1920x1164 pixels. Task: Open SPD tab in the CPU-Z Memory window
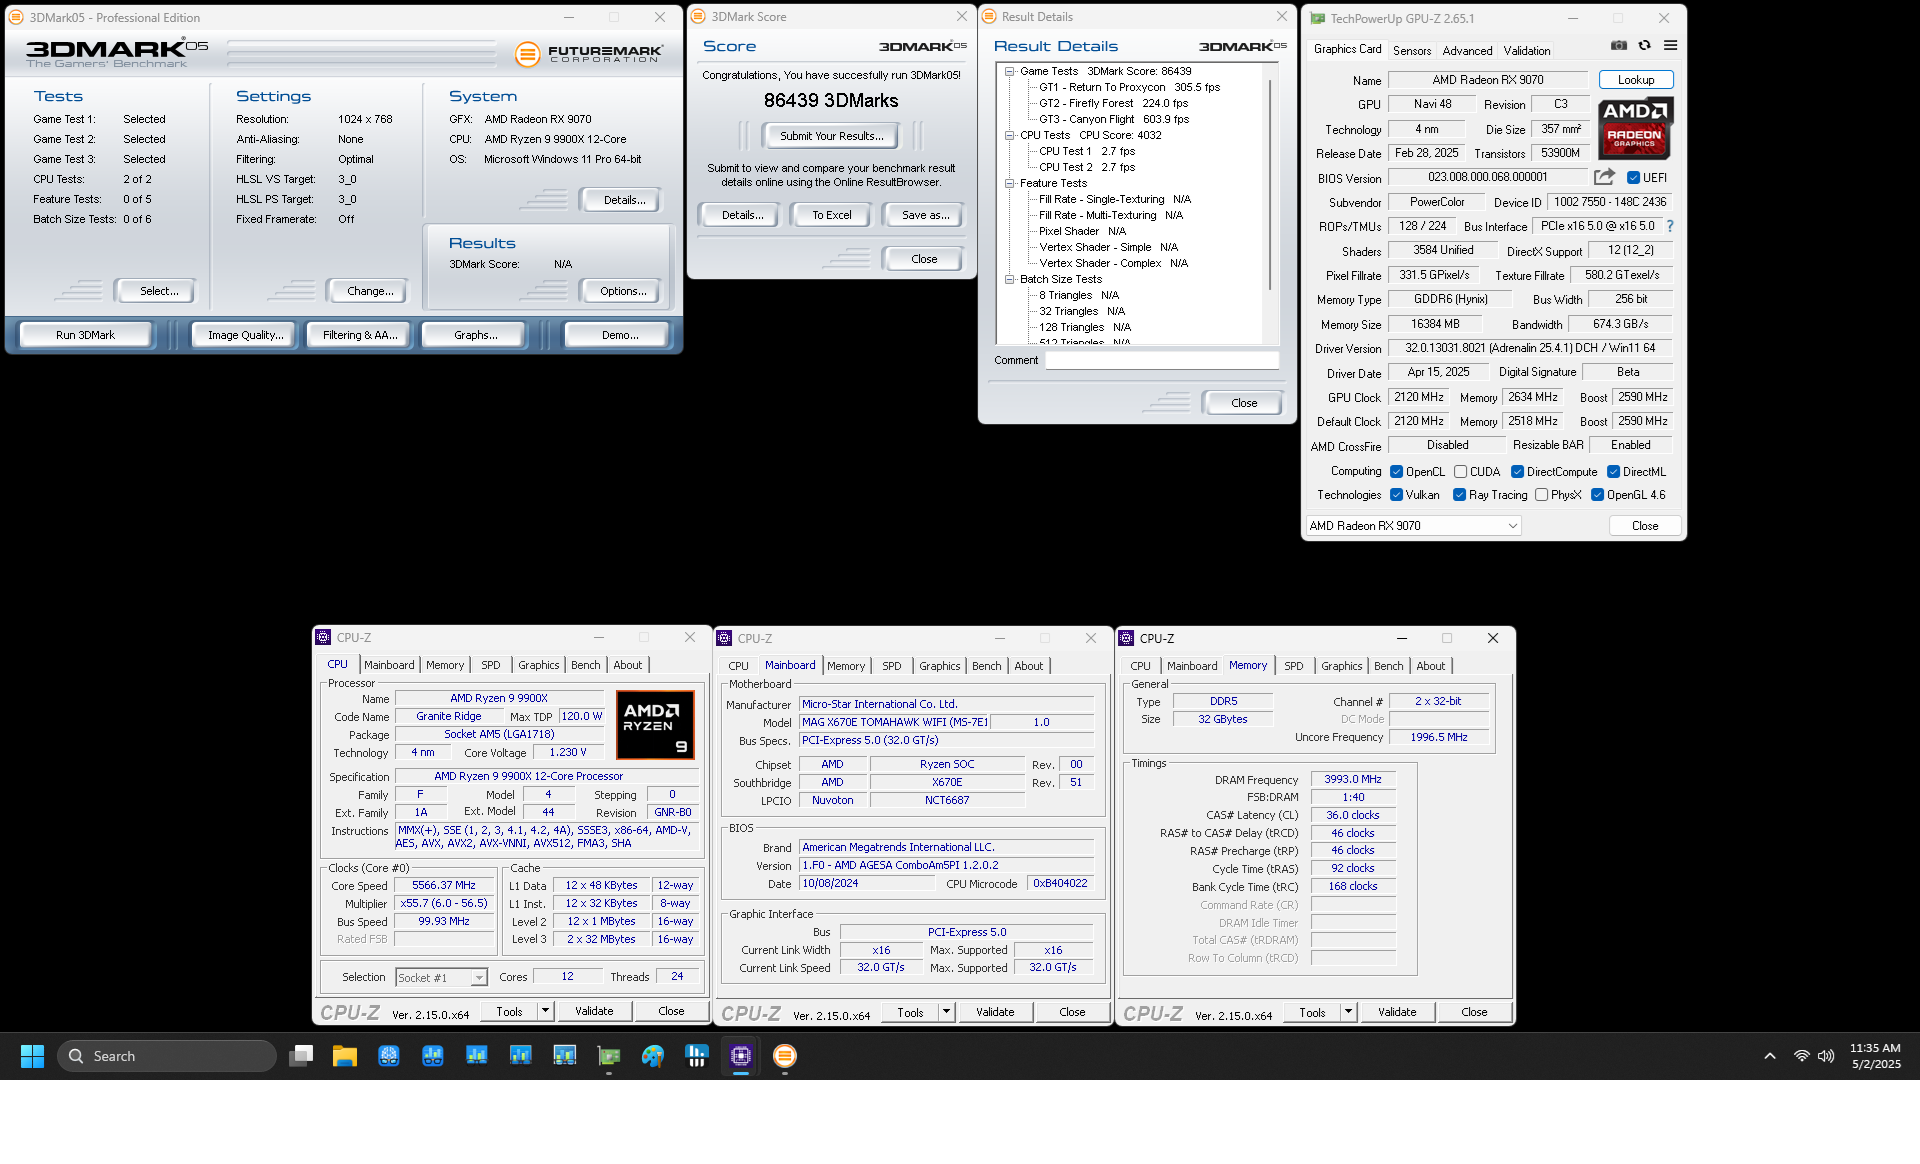pos(1294,666)
